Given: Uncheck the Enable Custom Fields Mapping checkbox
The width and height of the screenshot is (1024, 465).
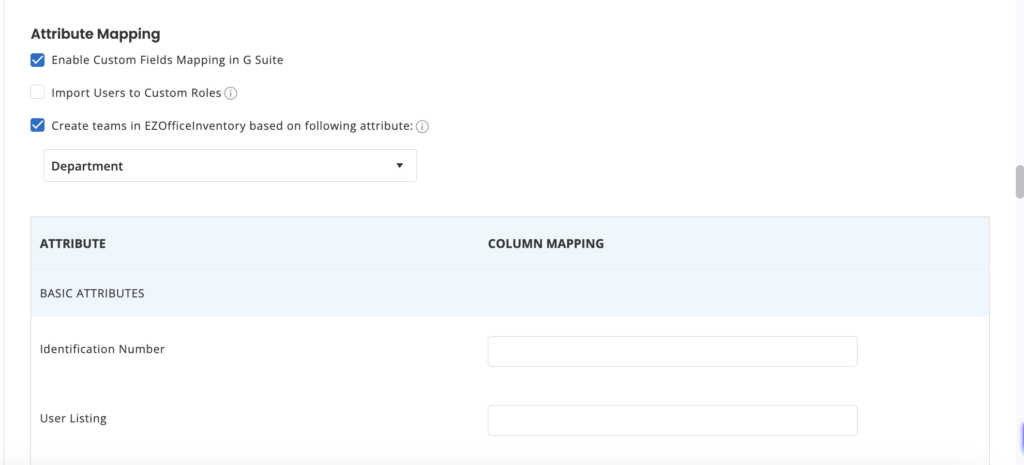Looking at the screenshot, I should [38, 60].
